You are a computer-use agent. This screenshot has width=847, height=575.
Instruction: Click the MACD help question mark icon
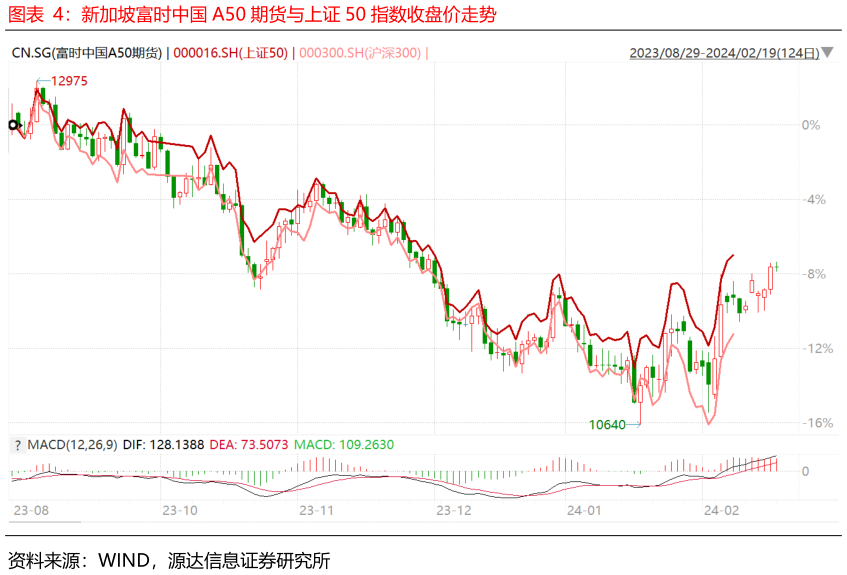[x=17, y=445]
